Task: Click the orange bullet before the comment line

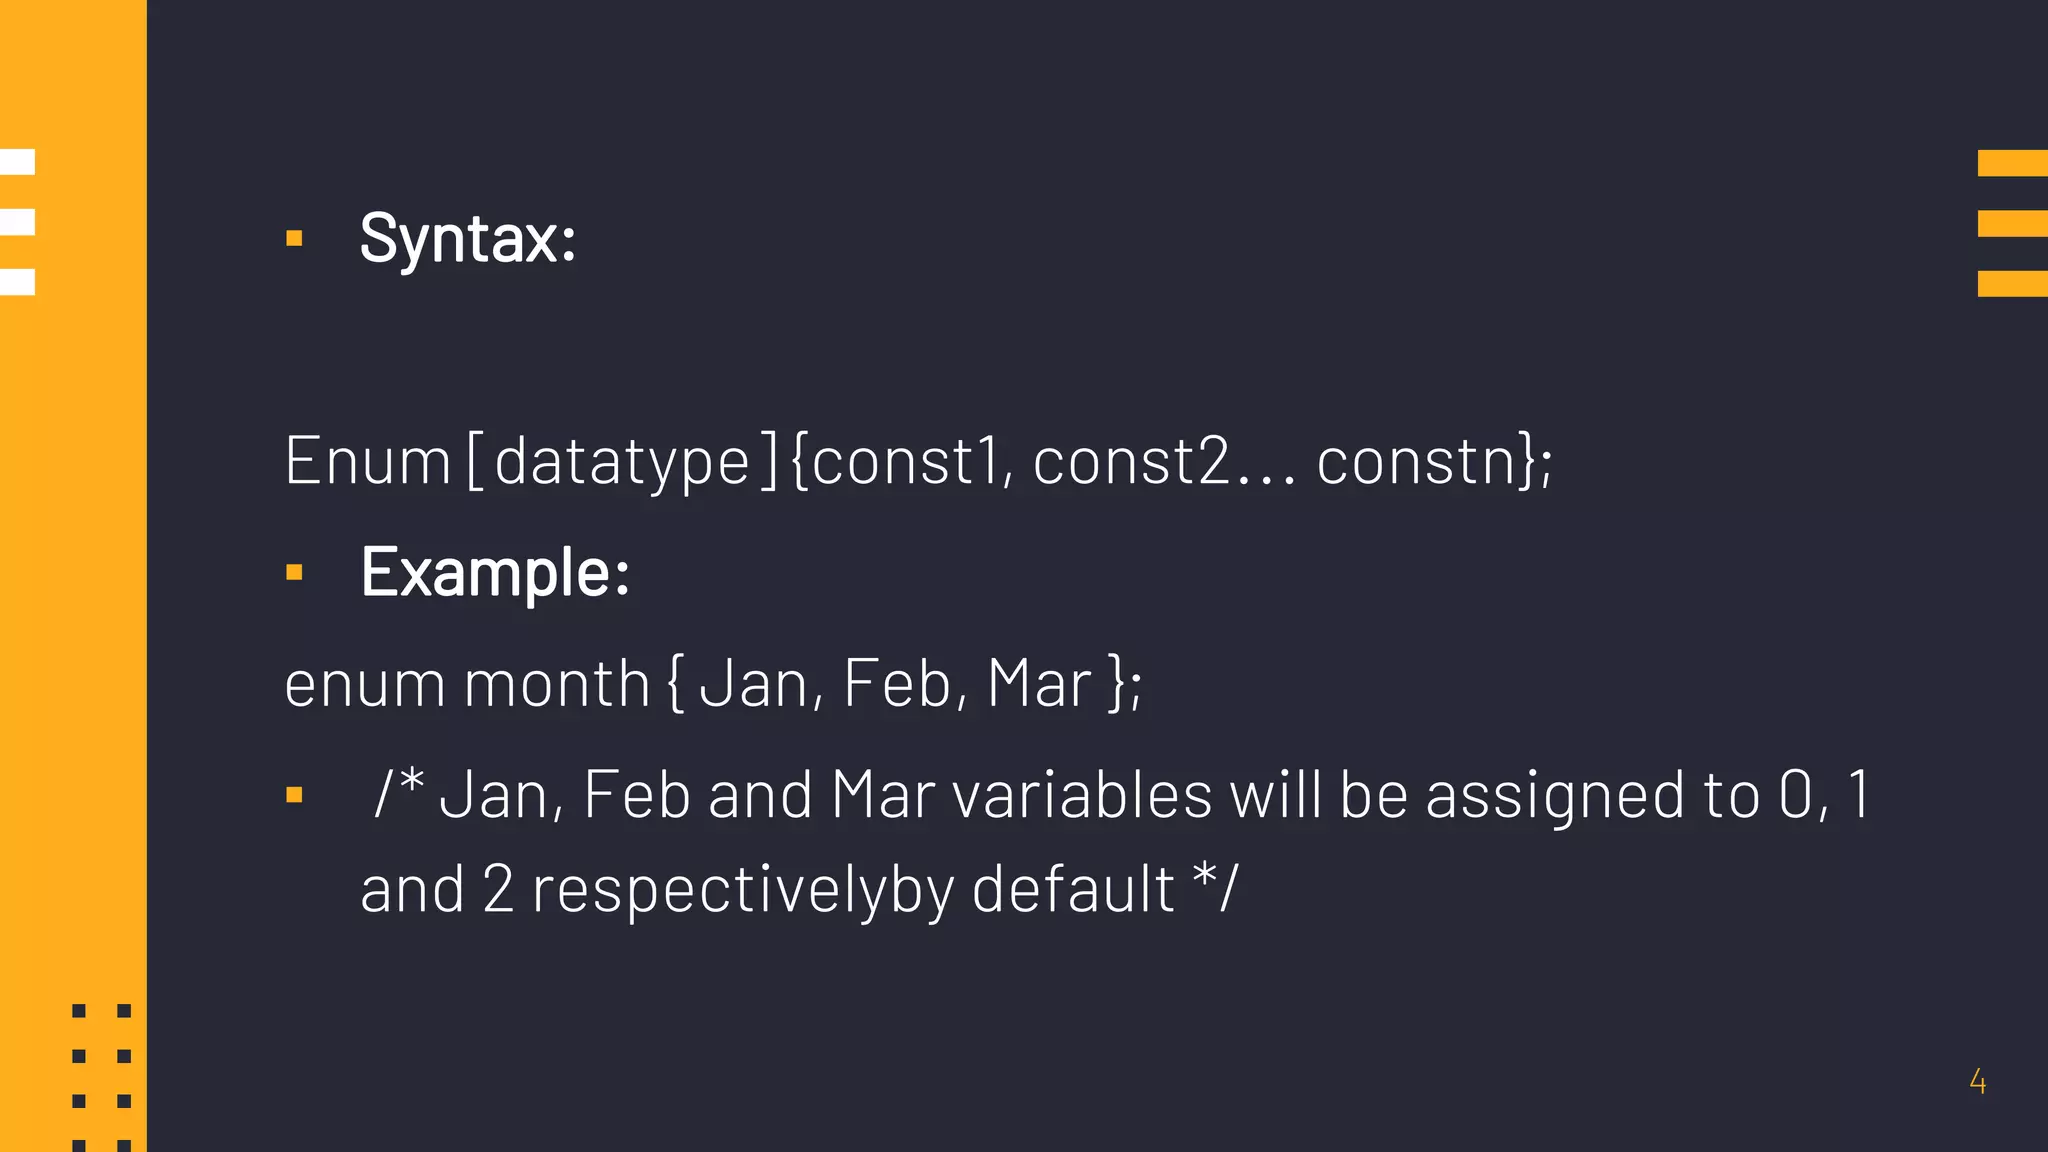Action: [294, 795]
